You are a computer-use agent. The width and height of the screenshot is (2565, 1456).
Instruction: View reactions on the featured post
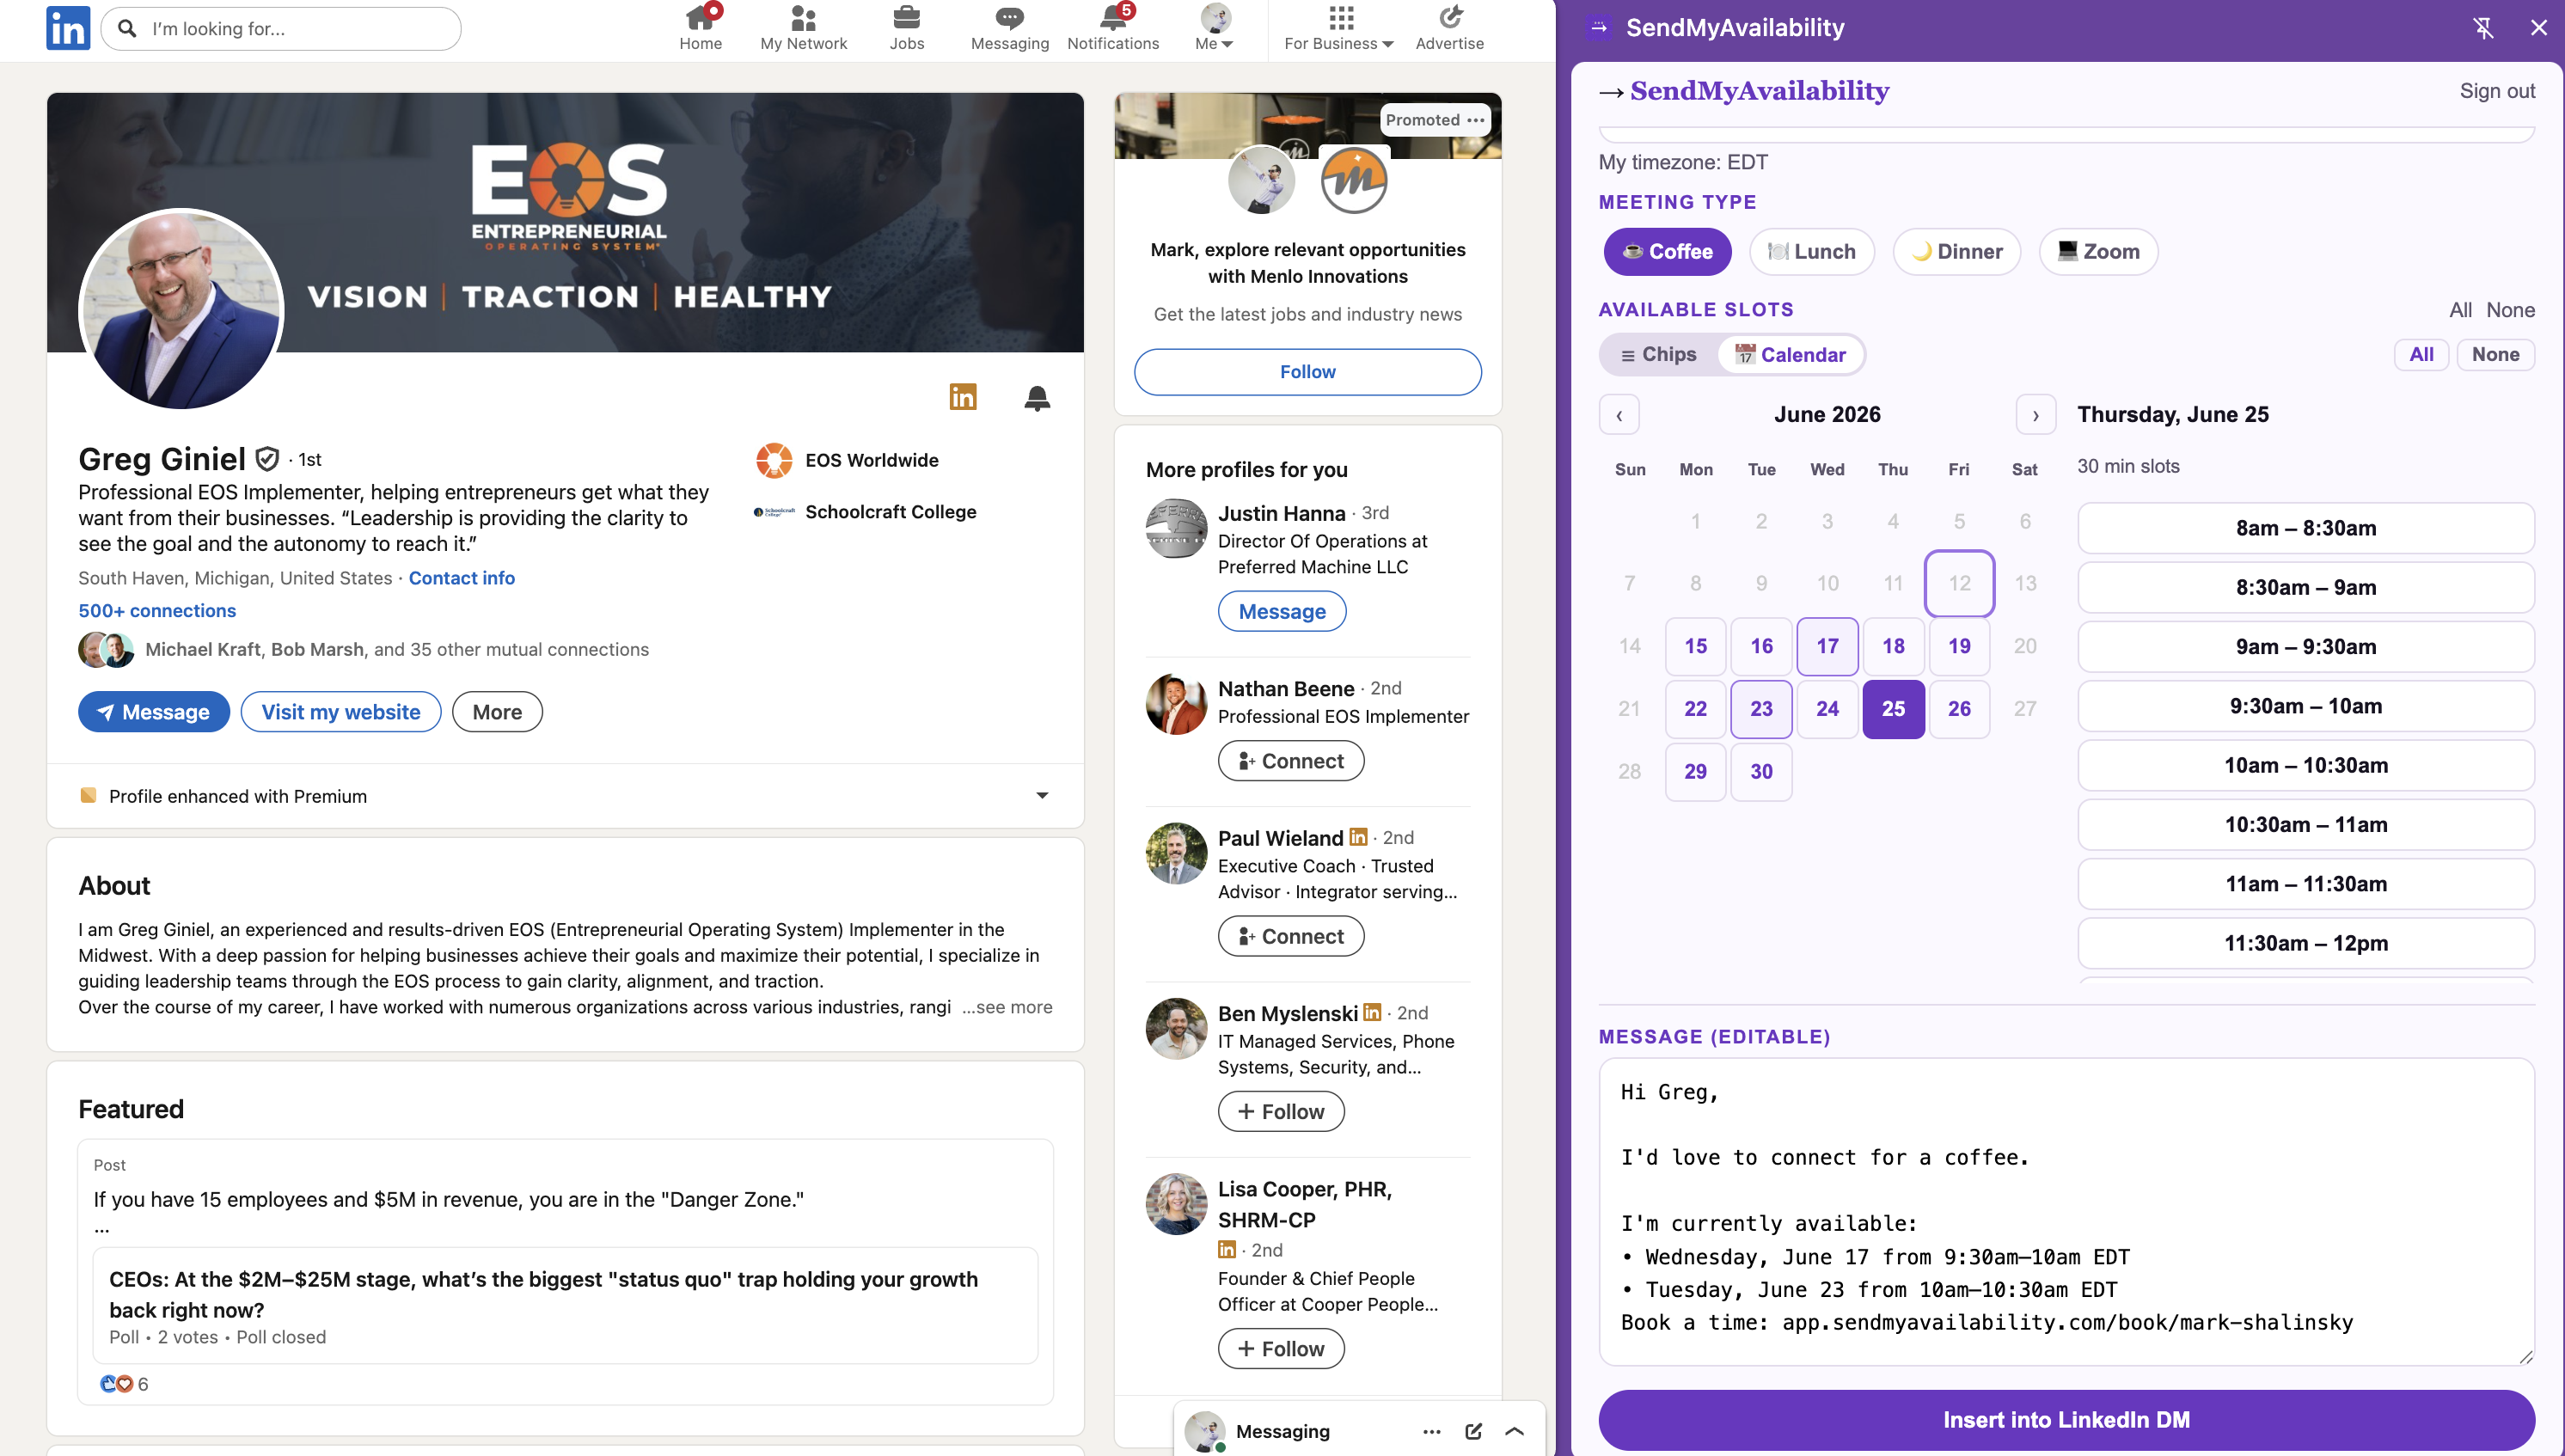tap(124, 1384)
